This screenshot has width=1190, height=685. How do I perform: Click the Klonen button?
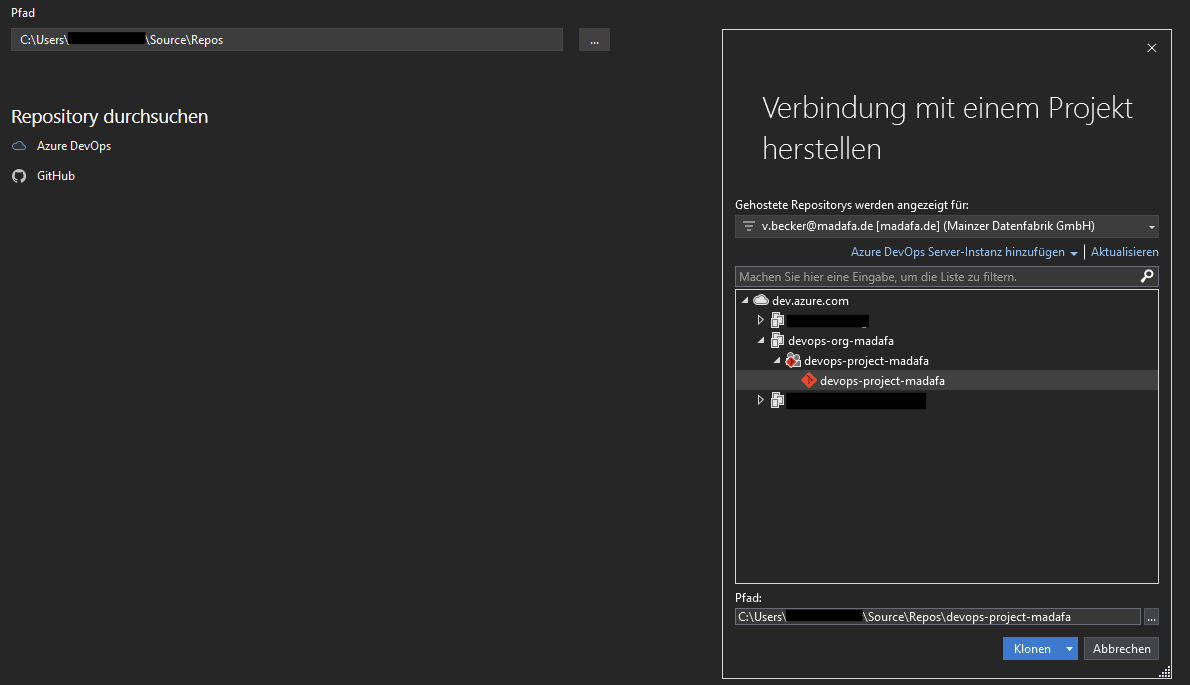(1031, 649)
